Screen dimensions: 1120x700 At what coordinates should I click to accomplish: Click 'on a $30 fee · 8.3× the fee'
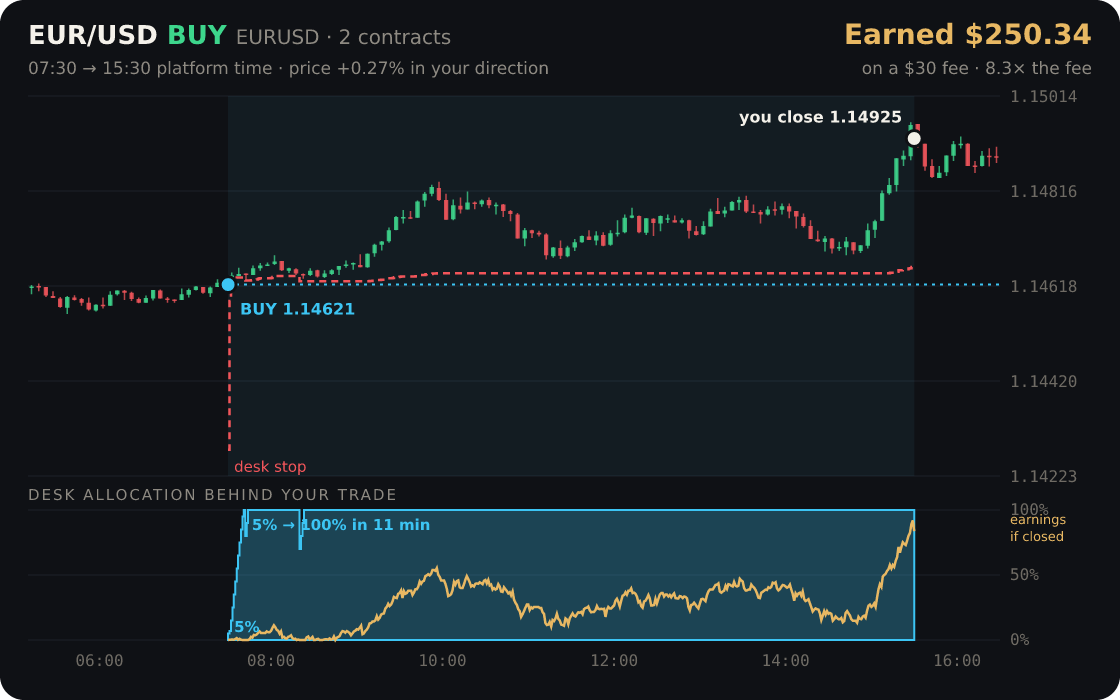pos(976,69)
